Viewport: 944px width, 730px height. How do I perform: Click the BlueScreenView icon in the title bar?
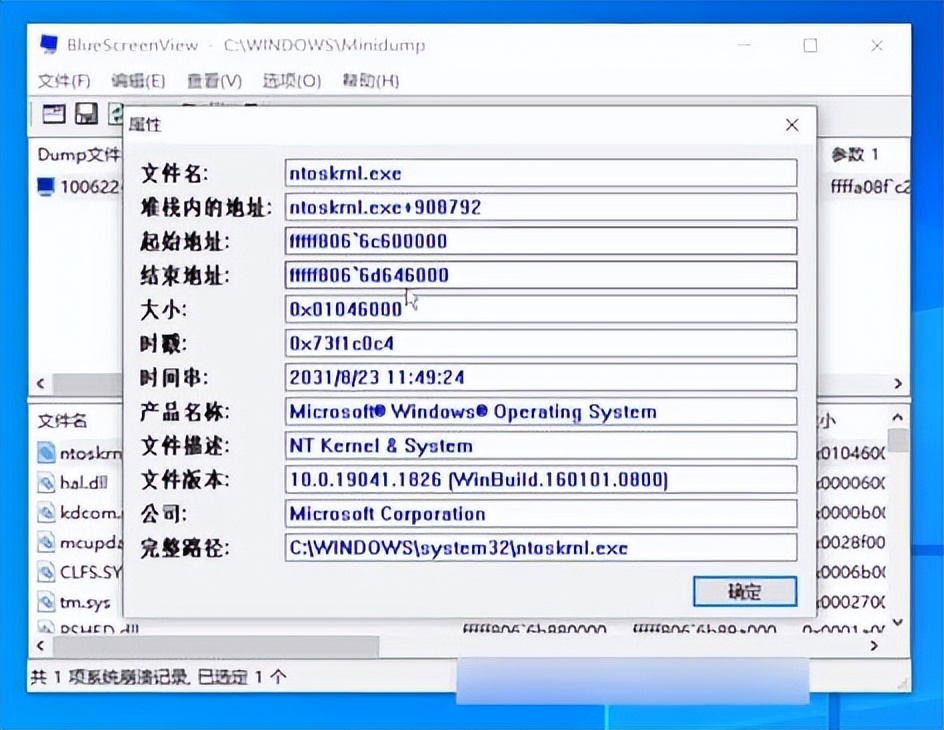click(x=47, y=44)
